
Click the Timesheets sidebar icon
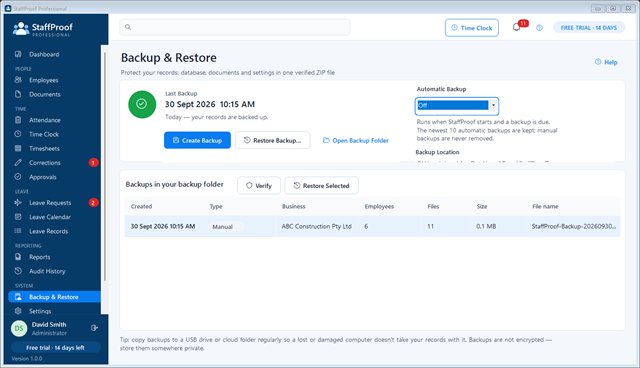click(18, 148)
